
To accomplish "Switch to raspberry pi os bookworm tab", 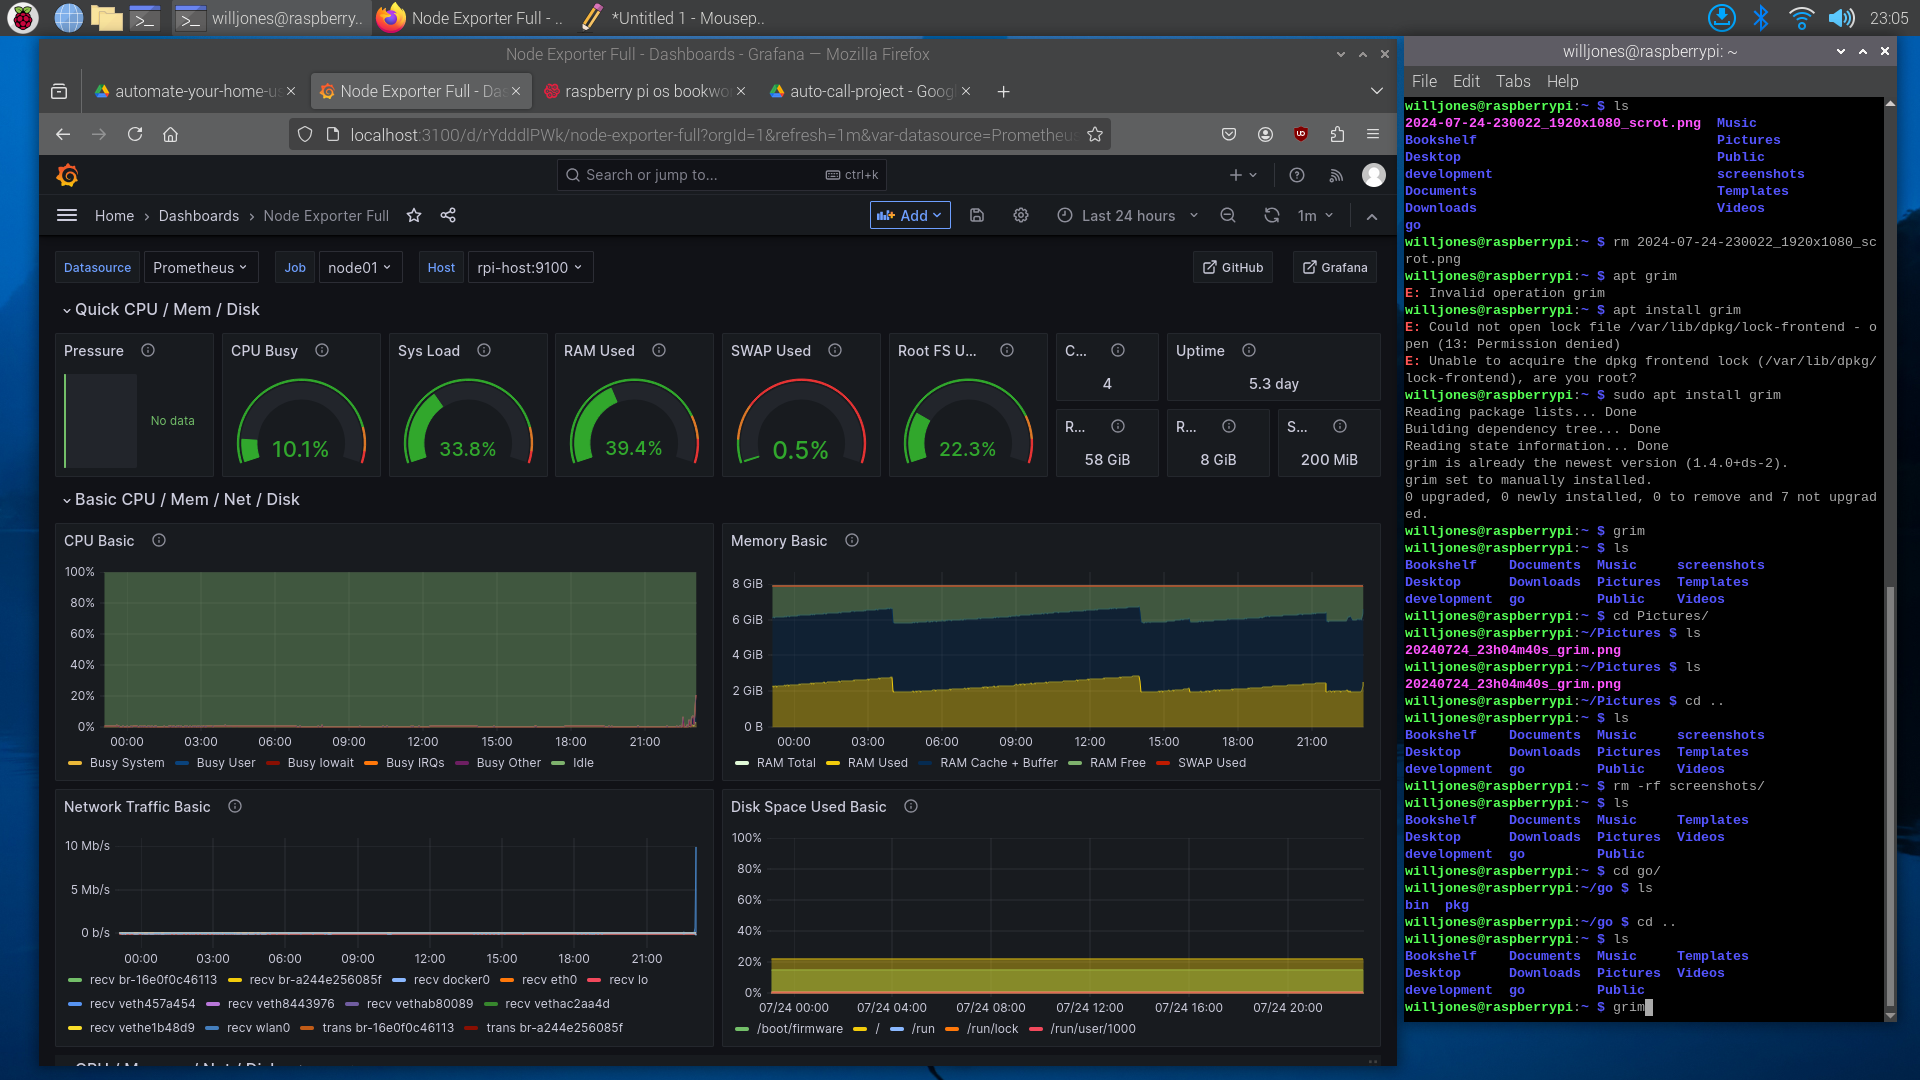I will click(x=645, y=91).
